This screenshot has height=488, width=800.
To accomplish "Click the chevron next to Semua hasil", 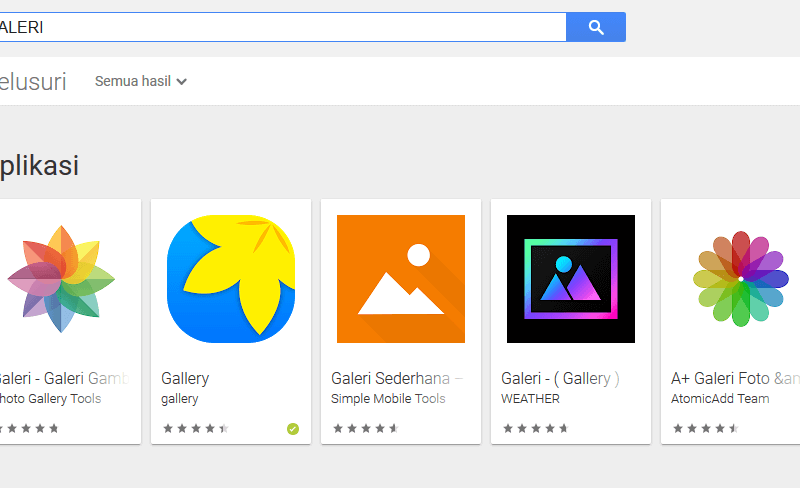I will tap(182, 82).
